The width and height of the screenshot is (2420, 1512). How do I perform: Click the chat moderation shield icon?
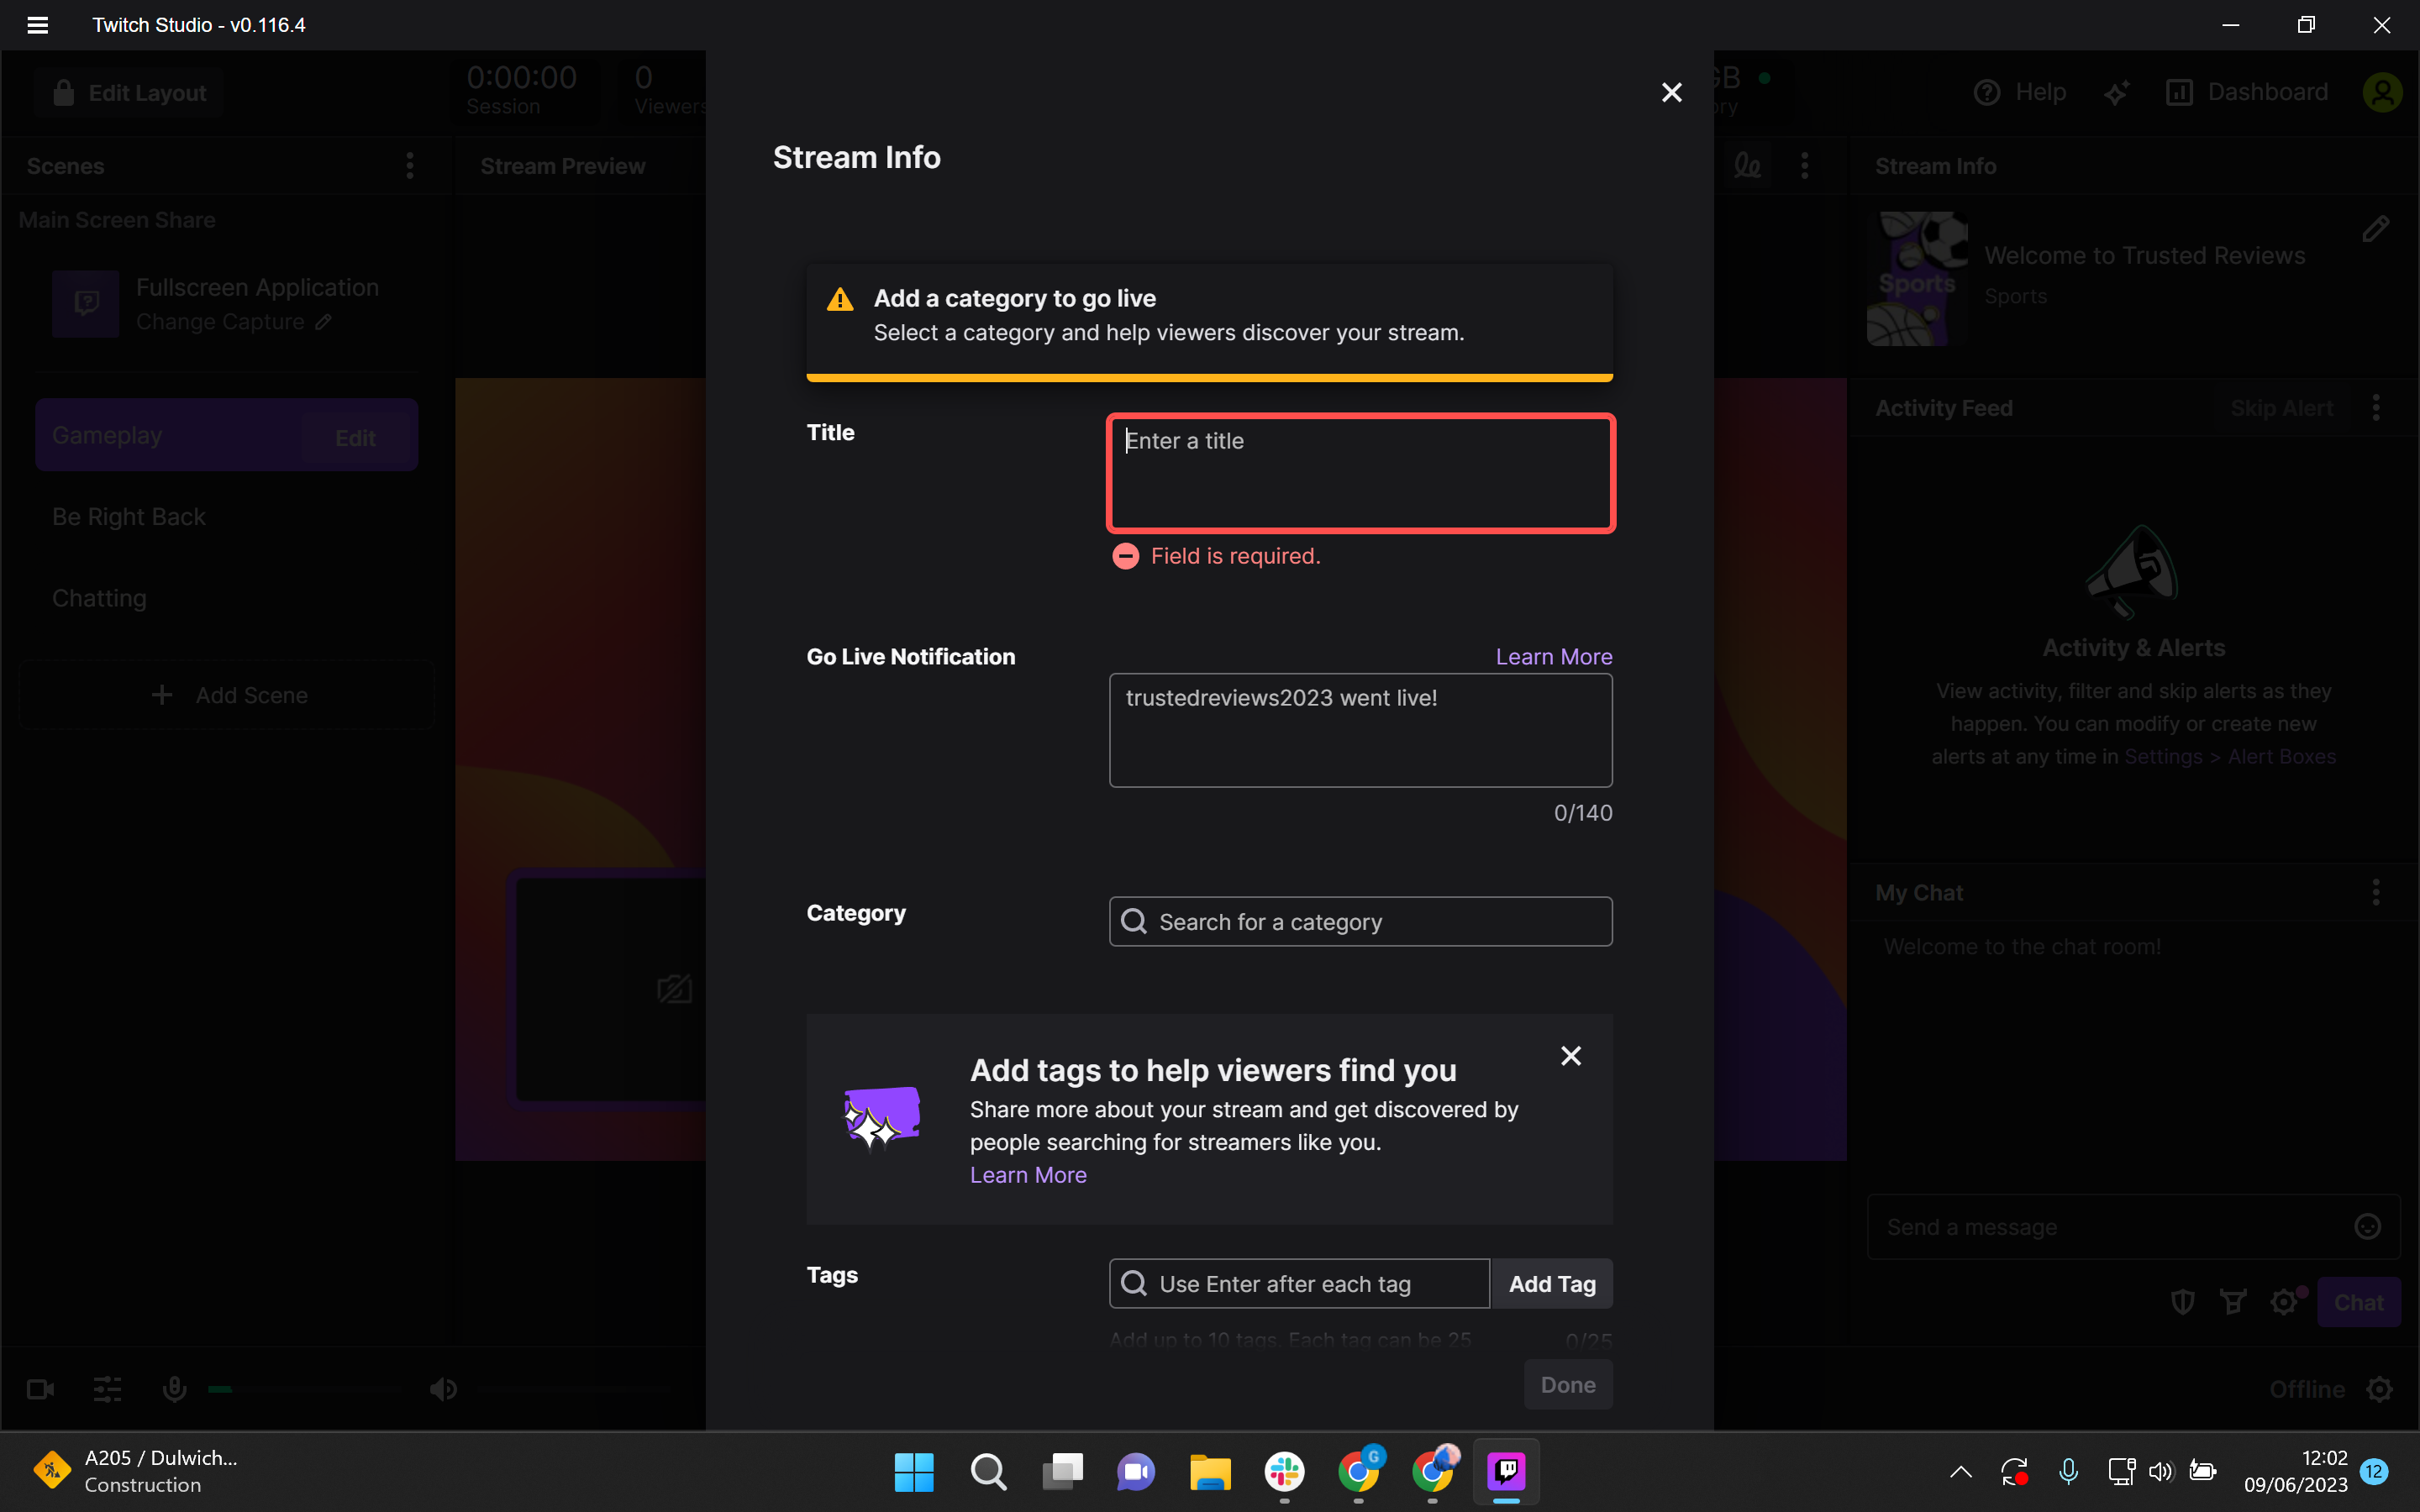click(x=2182, y=1302)
